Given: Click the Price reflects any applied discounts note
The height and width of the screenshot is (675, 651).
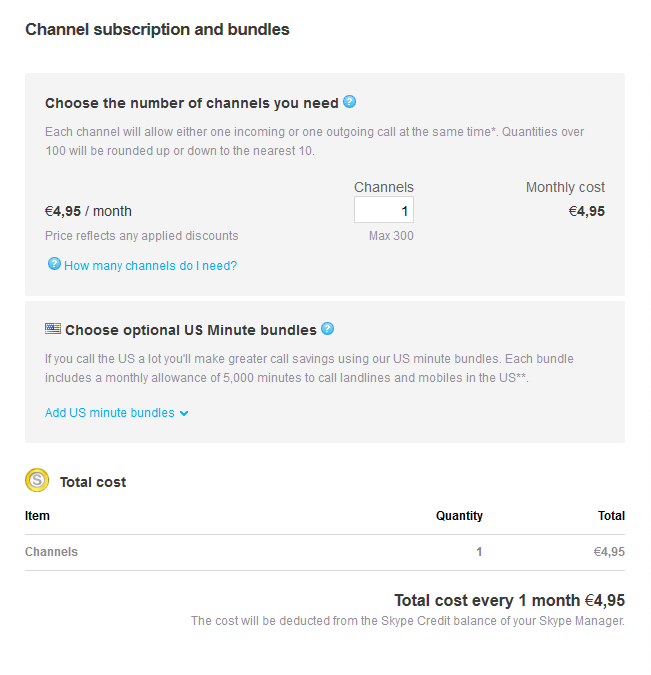Looking at the screenshot, I should point(142,236).
